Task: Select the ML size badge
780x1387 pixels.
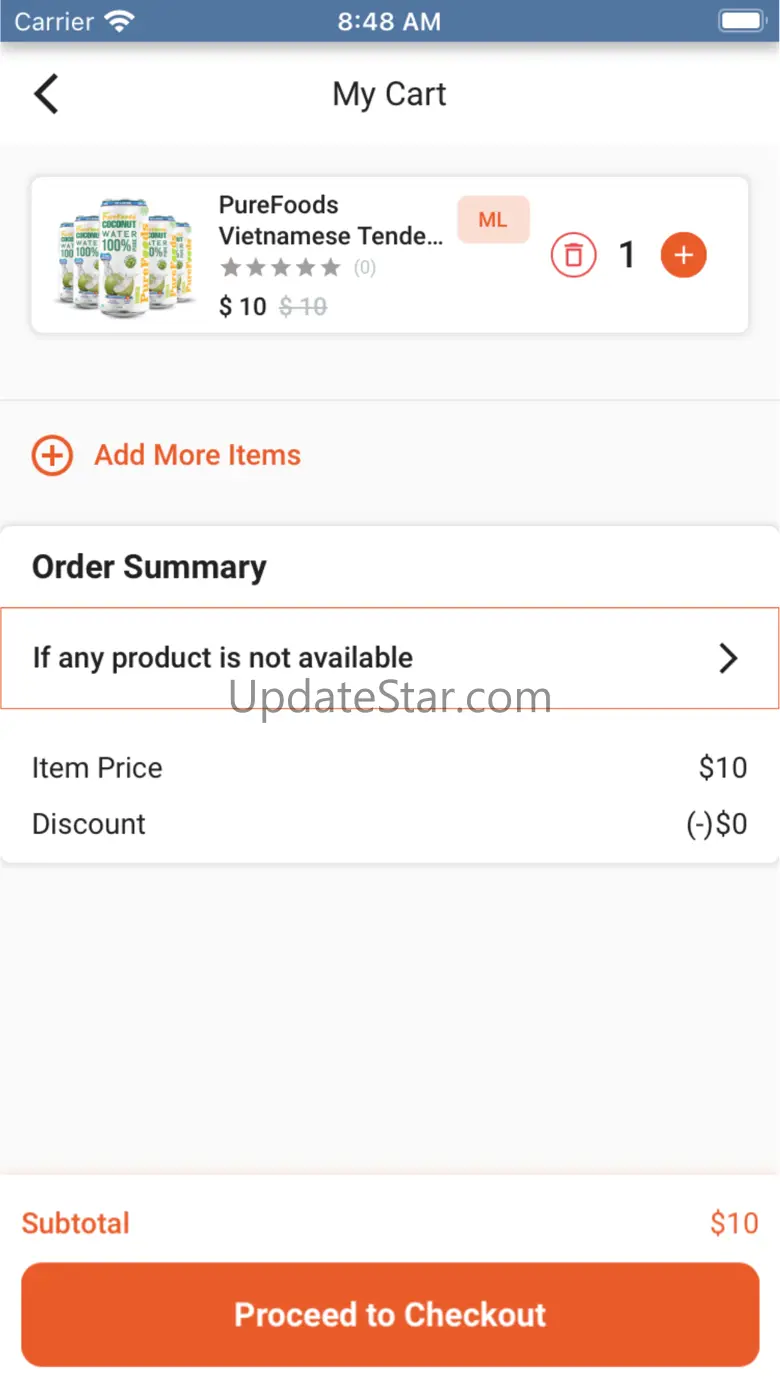Action: [x=493, y=220]
